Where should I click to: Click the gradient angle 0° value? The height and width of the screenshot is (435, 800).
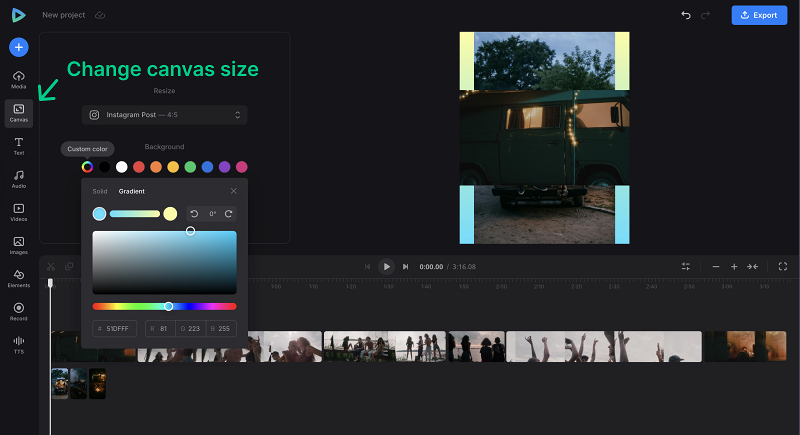212,214
